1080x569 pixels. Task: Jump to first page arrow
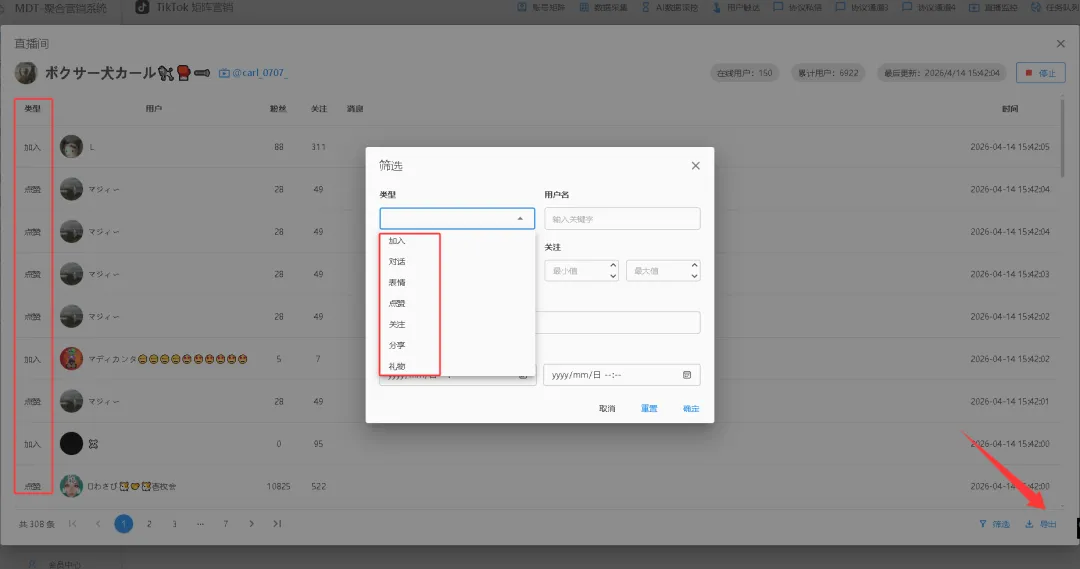[x=72, y=524]
